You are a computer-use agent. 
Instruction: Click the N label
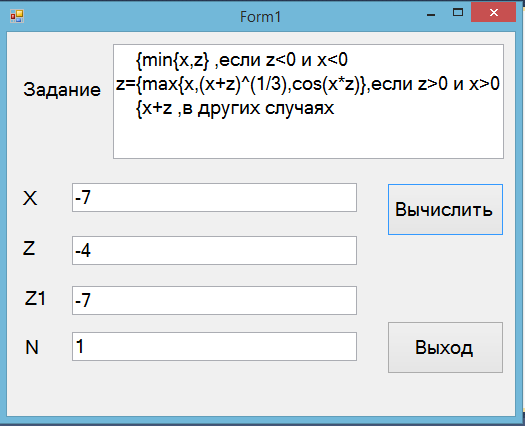point(32,347)
